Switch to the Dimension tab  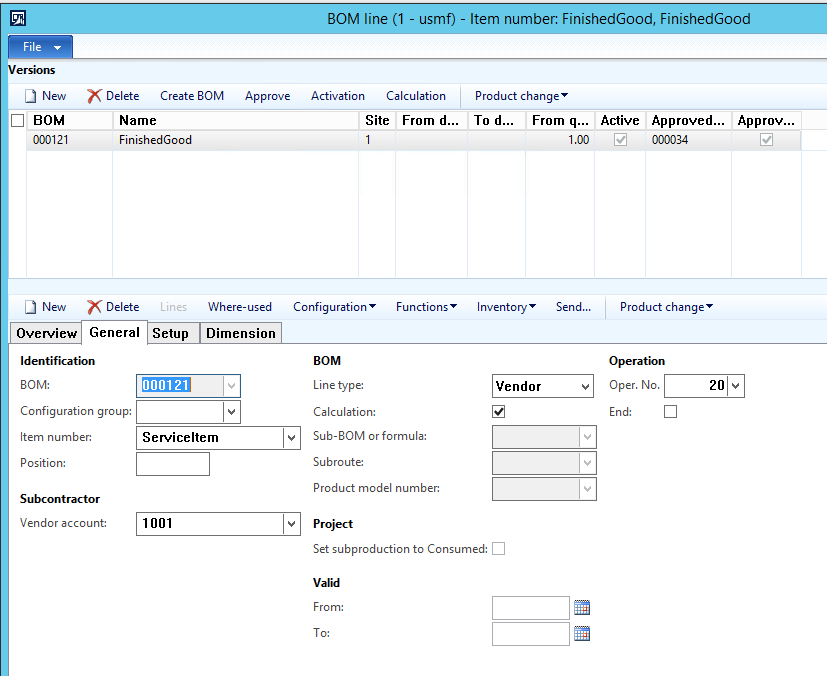(x=241, y=333)
